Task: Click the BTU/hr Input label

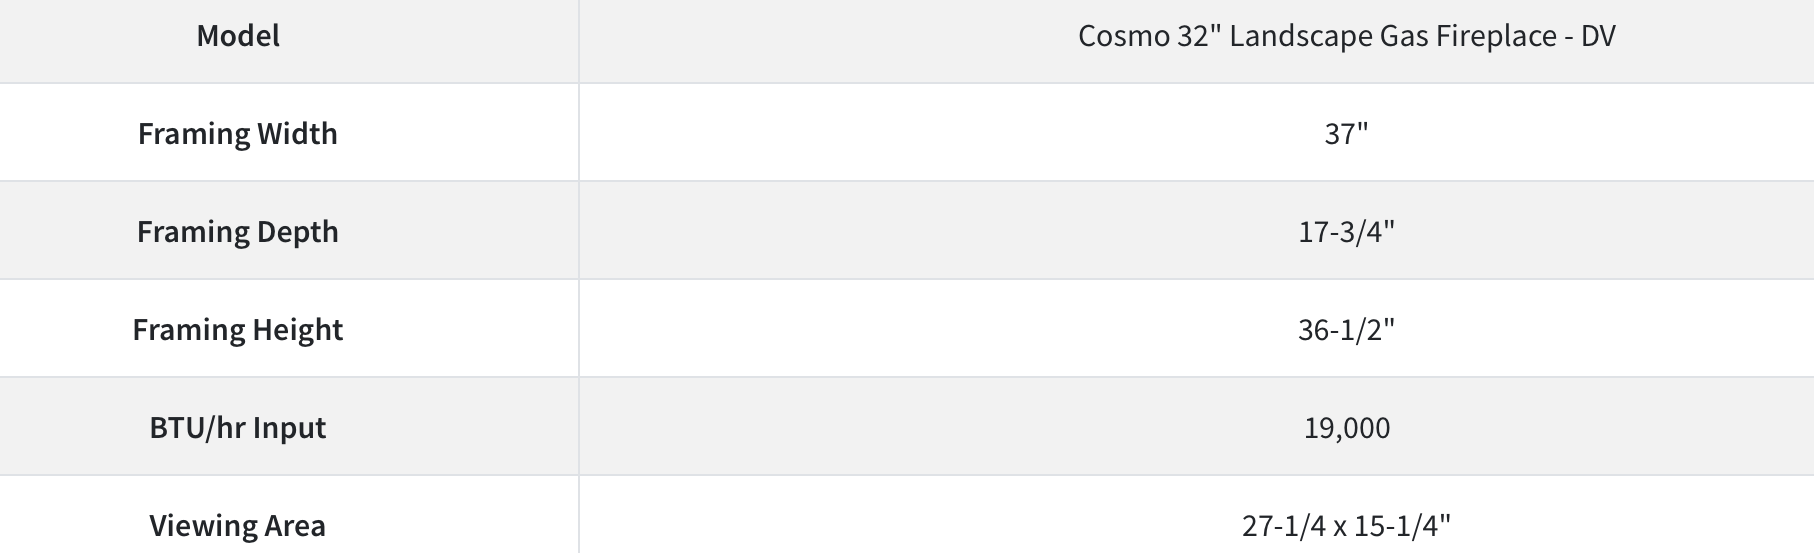Action: [238, 428]
